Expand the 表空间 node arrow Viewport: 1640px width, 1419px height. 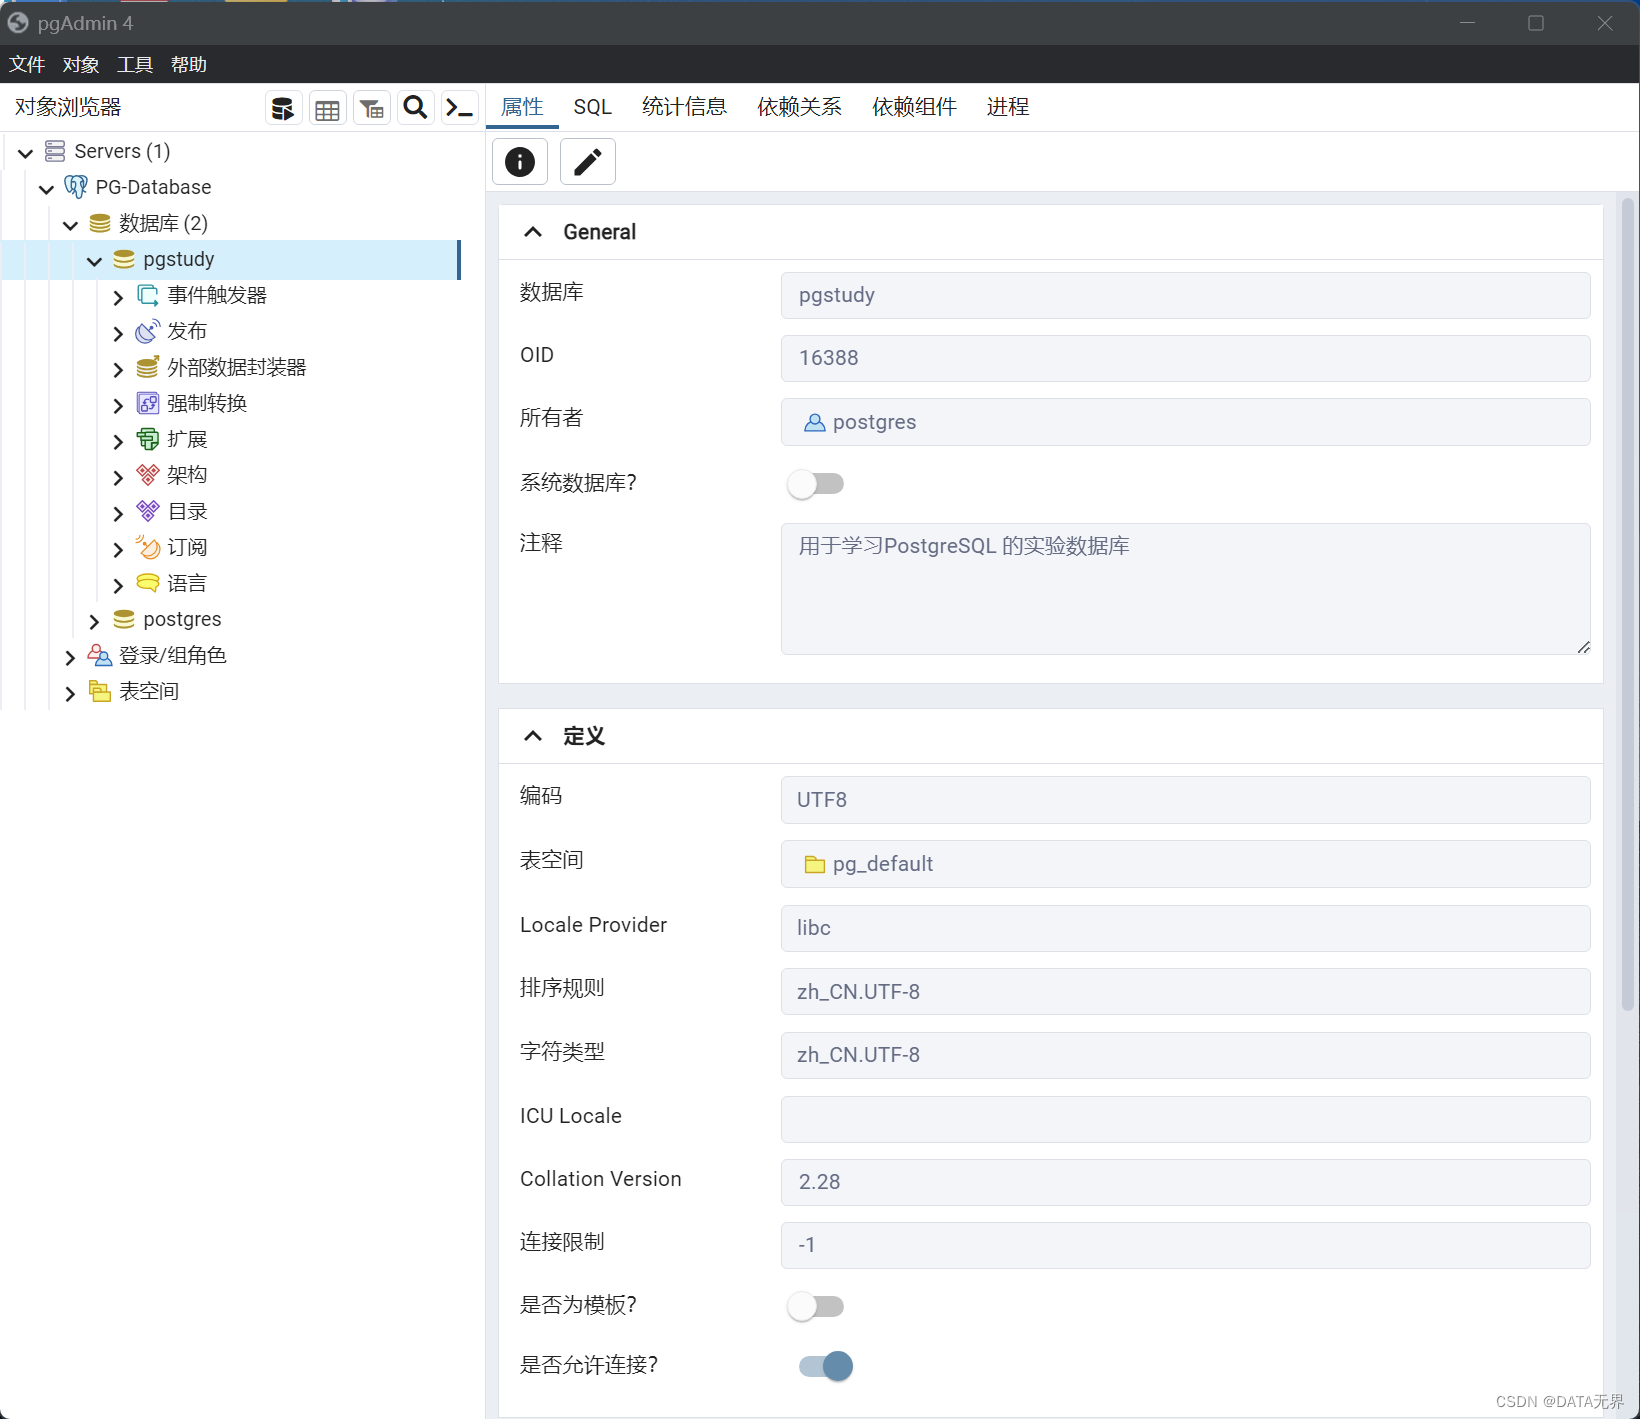click(x=70, y=693)
